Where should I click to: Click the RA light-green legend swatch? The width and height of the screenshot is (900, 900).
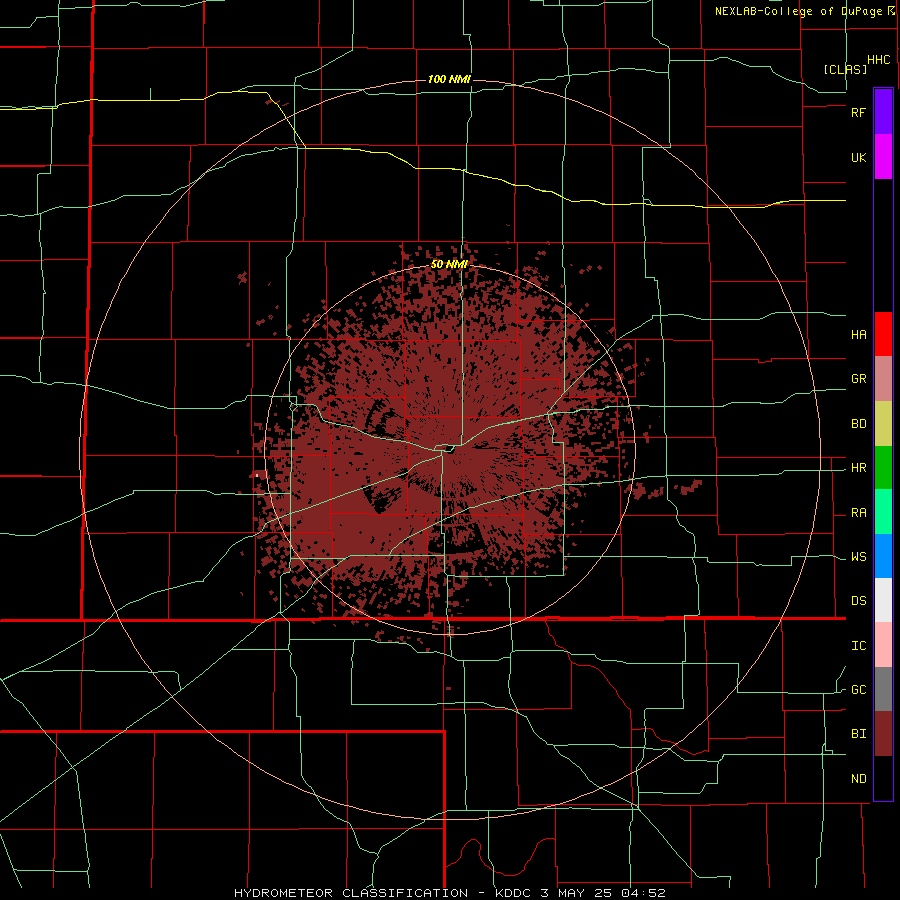[x=883, y=512]
